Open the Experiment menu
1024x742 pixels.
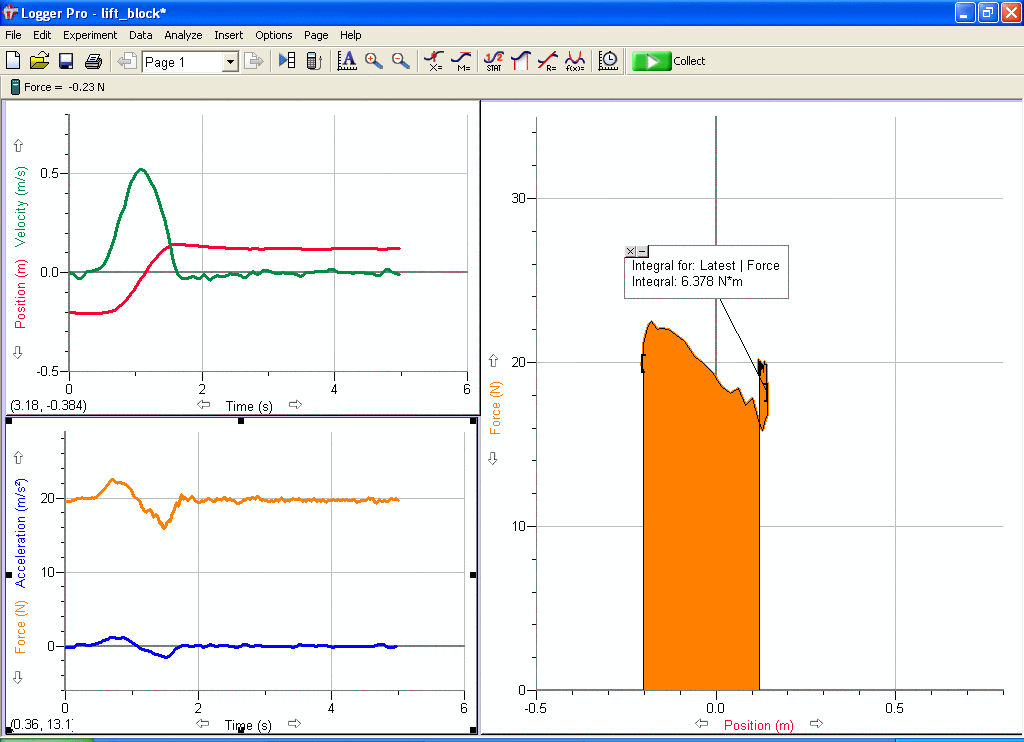[x=90, y=35]
